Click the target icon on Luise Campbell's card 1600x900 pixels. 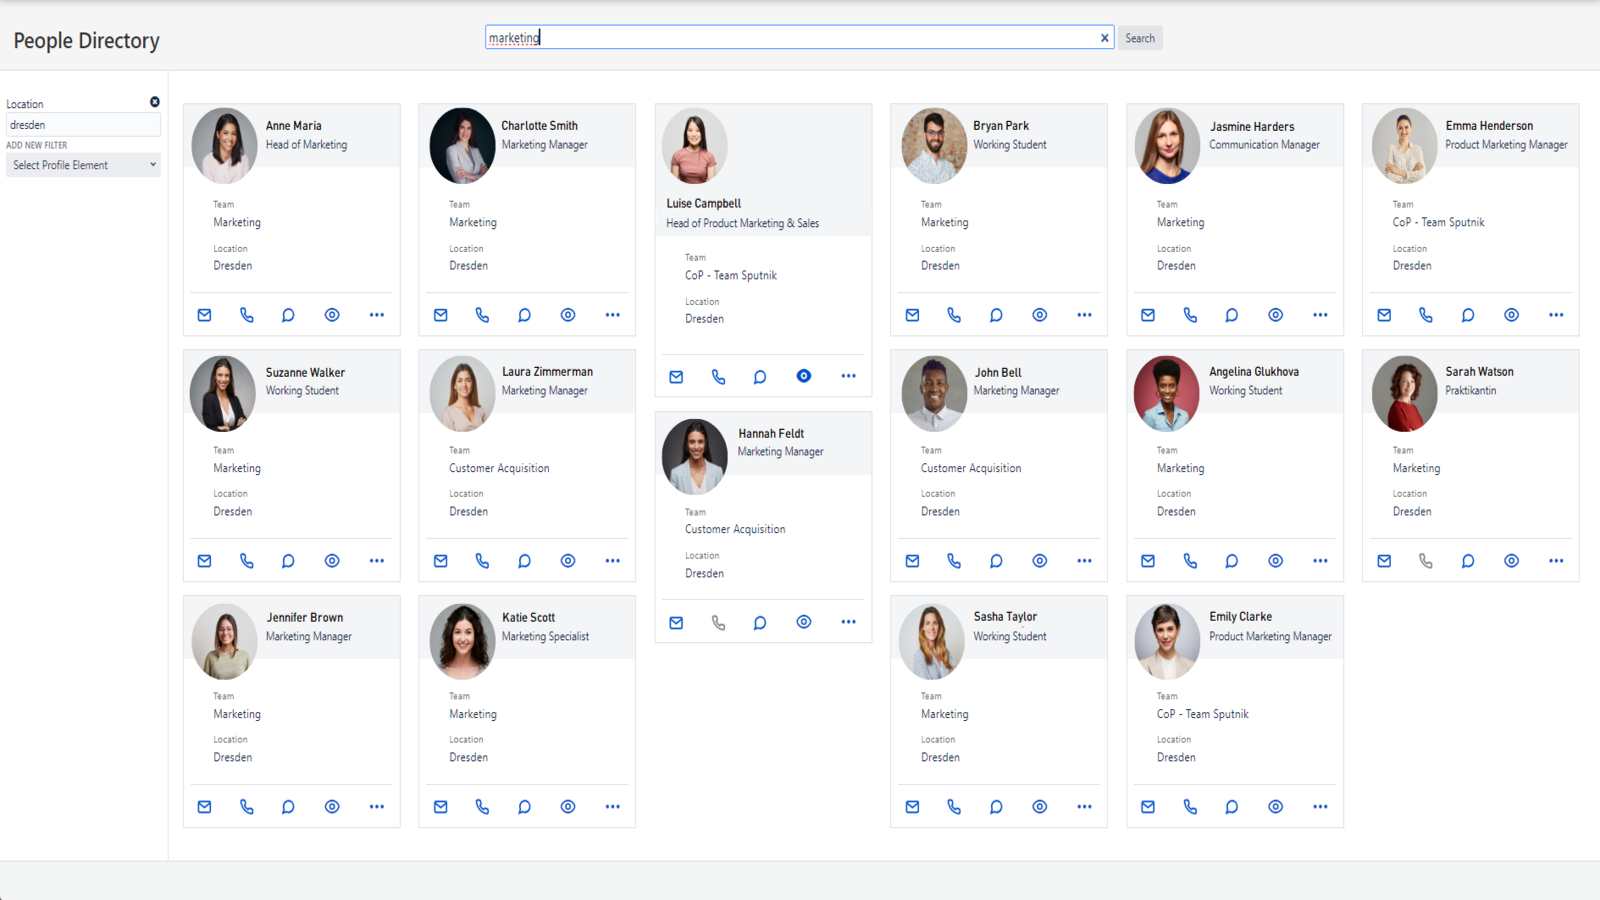pos(804,376)
